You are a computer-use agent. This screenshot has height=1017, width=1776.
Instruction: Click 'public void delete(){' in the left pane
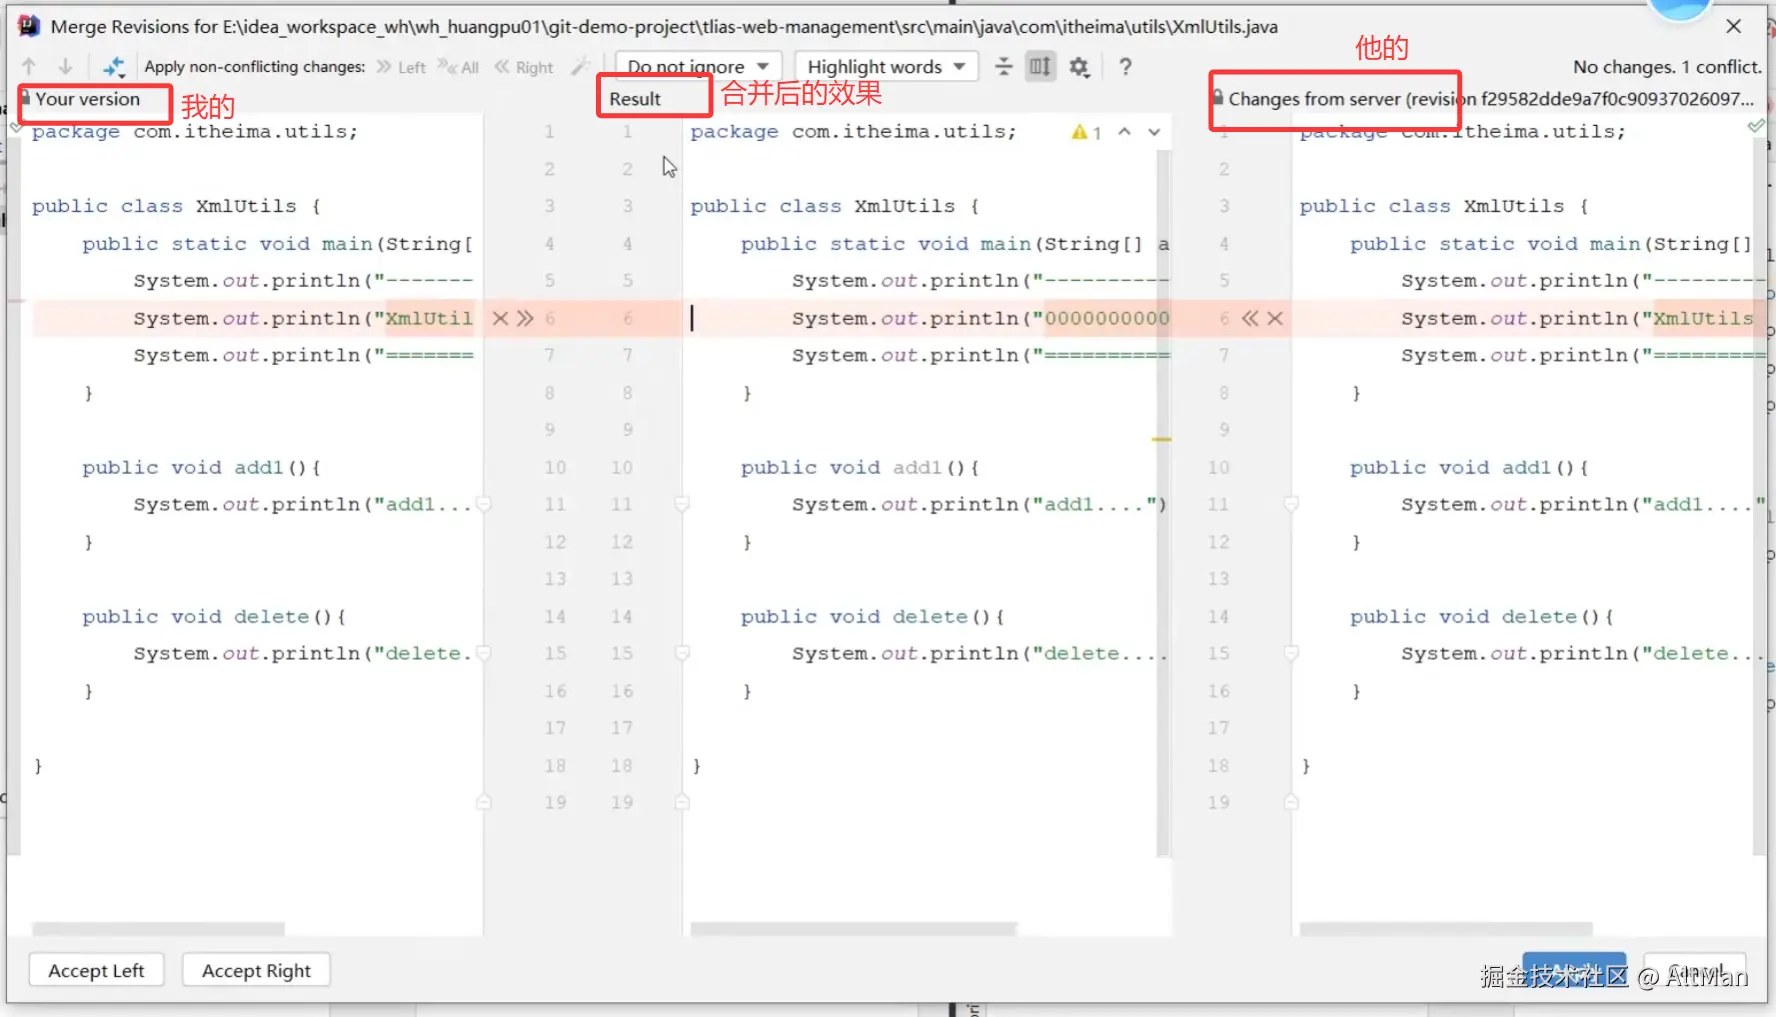[x=214, y=616]
